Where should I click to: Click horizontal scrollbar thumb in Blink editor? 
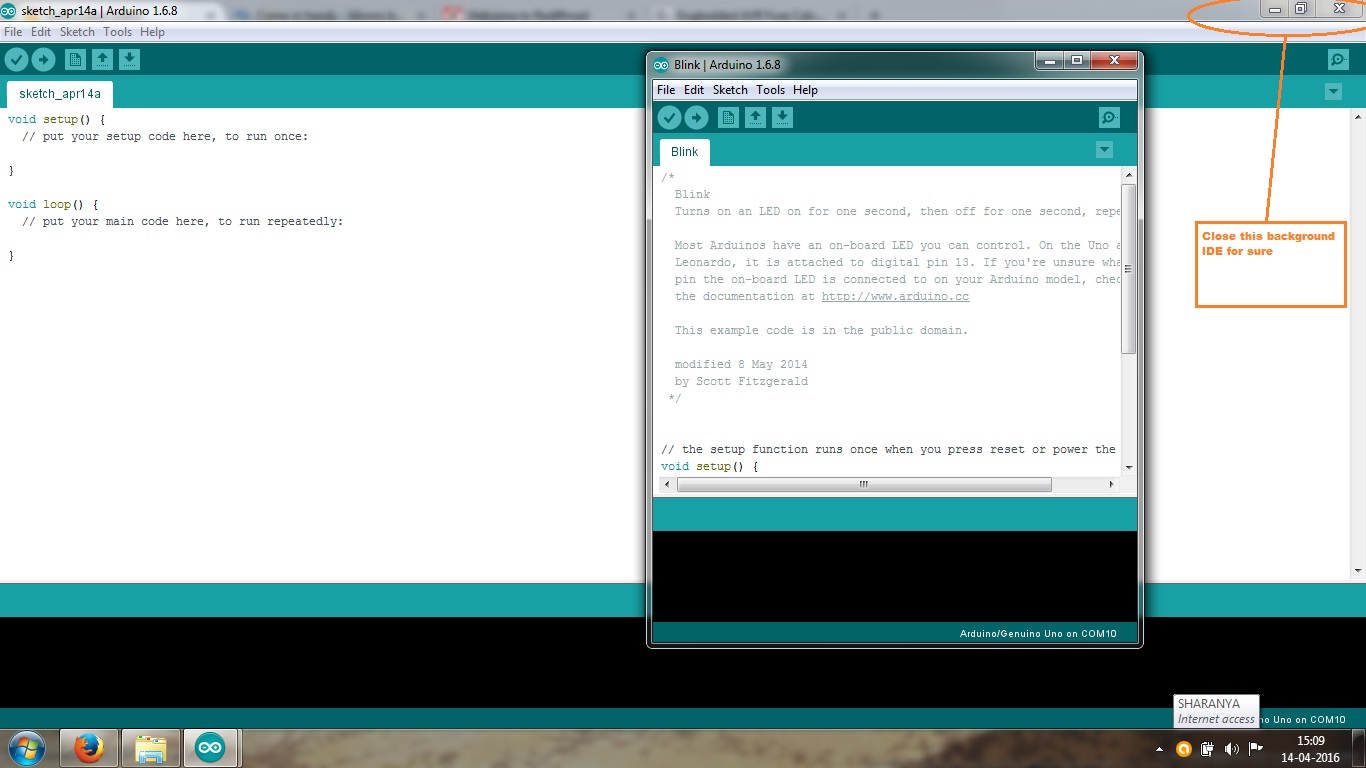coord(864,484)
